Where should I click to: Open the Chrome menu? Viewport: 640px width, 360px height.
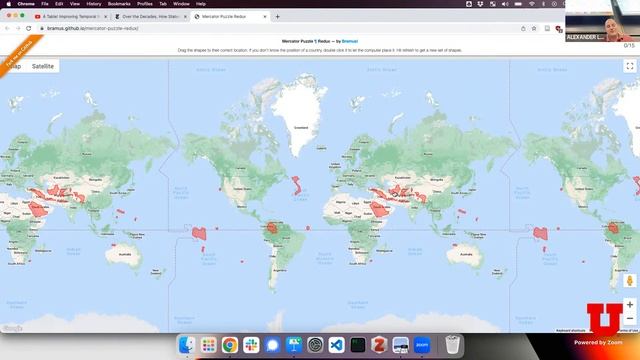tap(26, 4)
